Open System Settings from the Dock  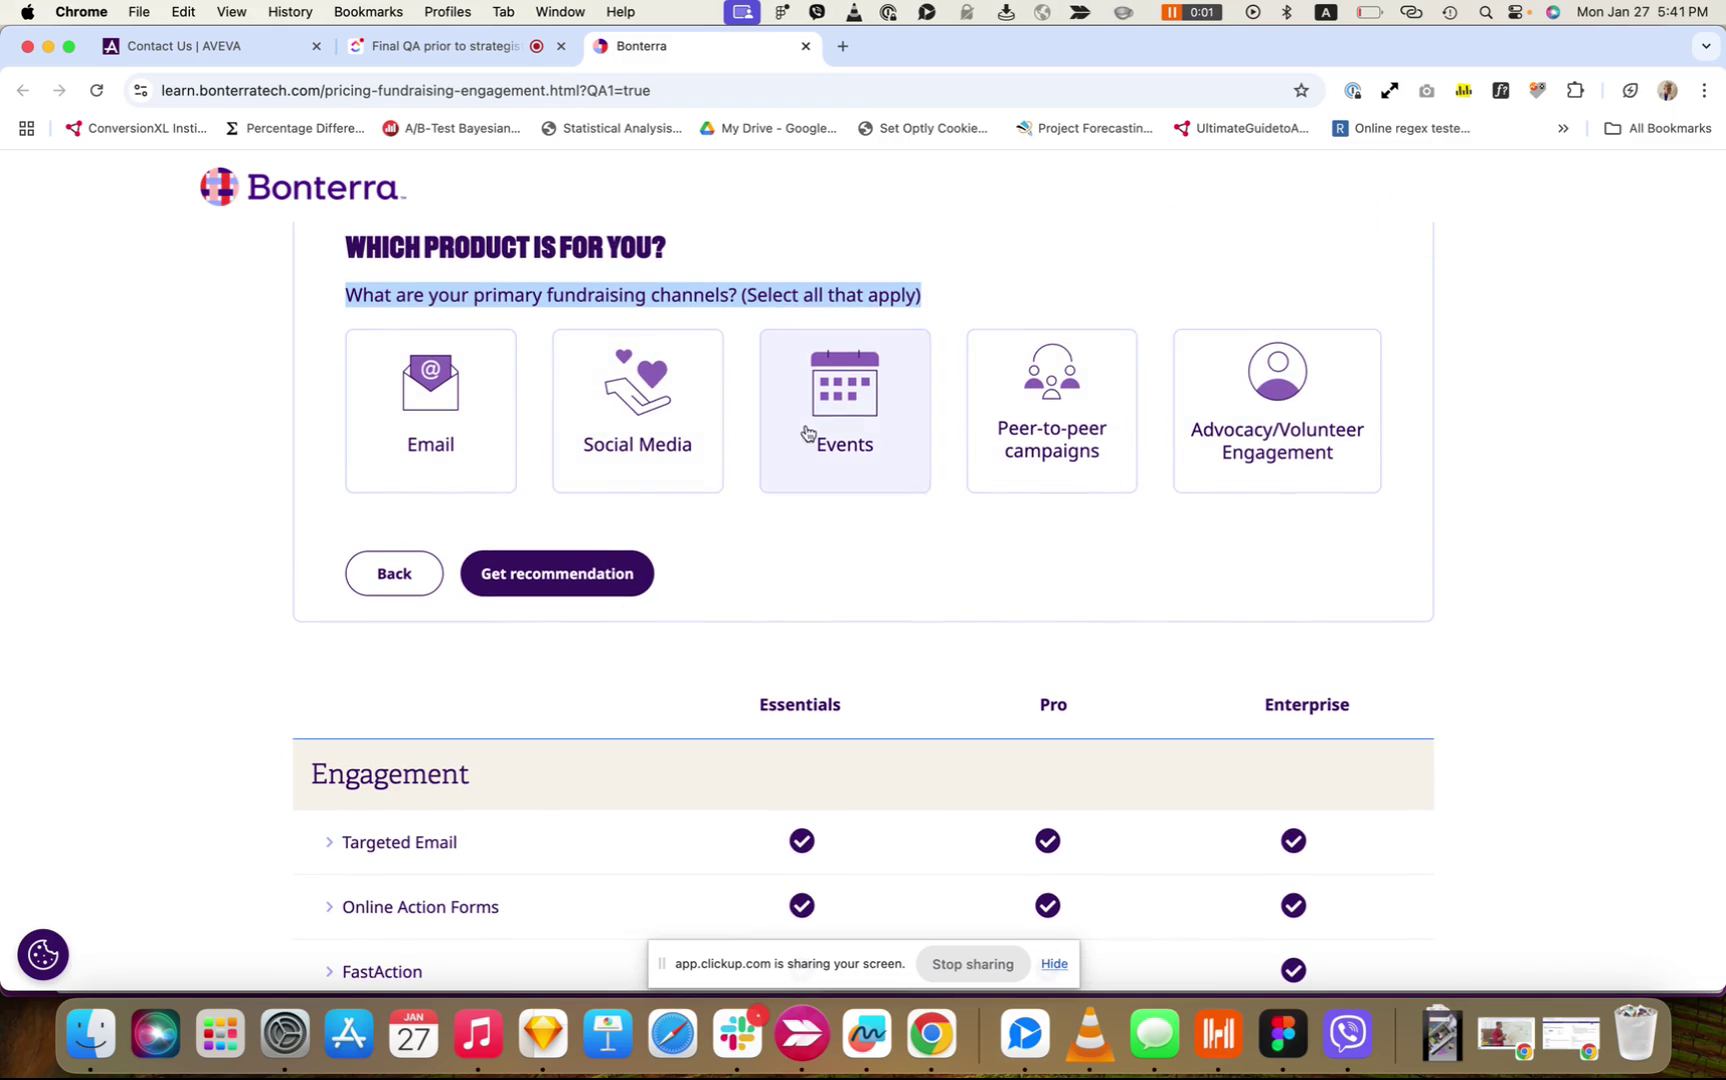[285, 1034]
